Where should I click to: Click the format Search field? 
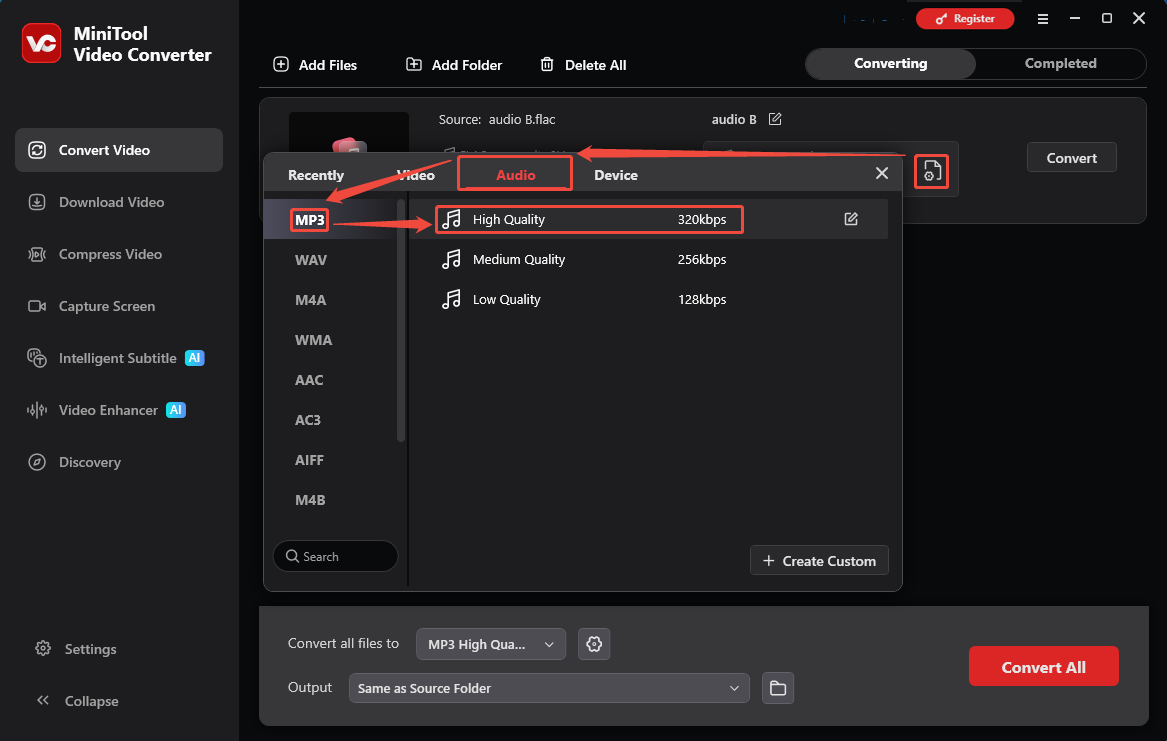[335, 556]
